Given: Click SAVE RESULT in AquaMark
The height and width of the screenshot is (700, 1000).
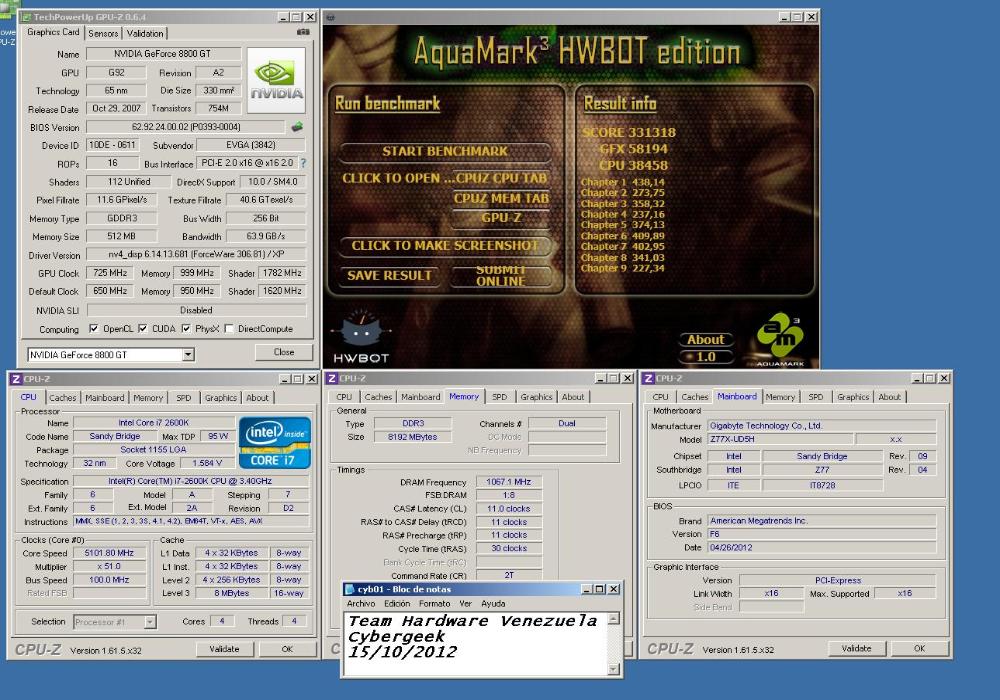Looking at the screenshot, I should (390, 276).
